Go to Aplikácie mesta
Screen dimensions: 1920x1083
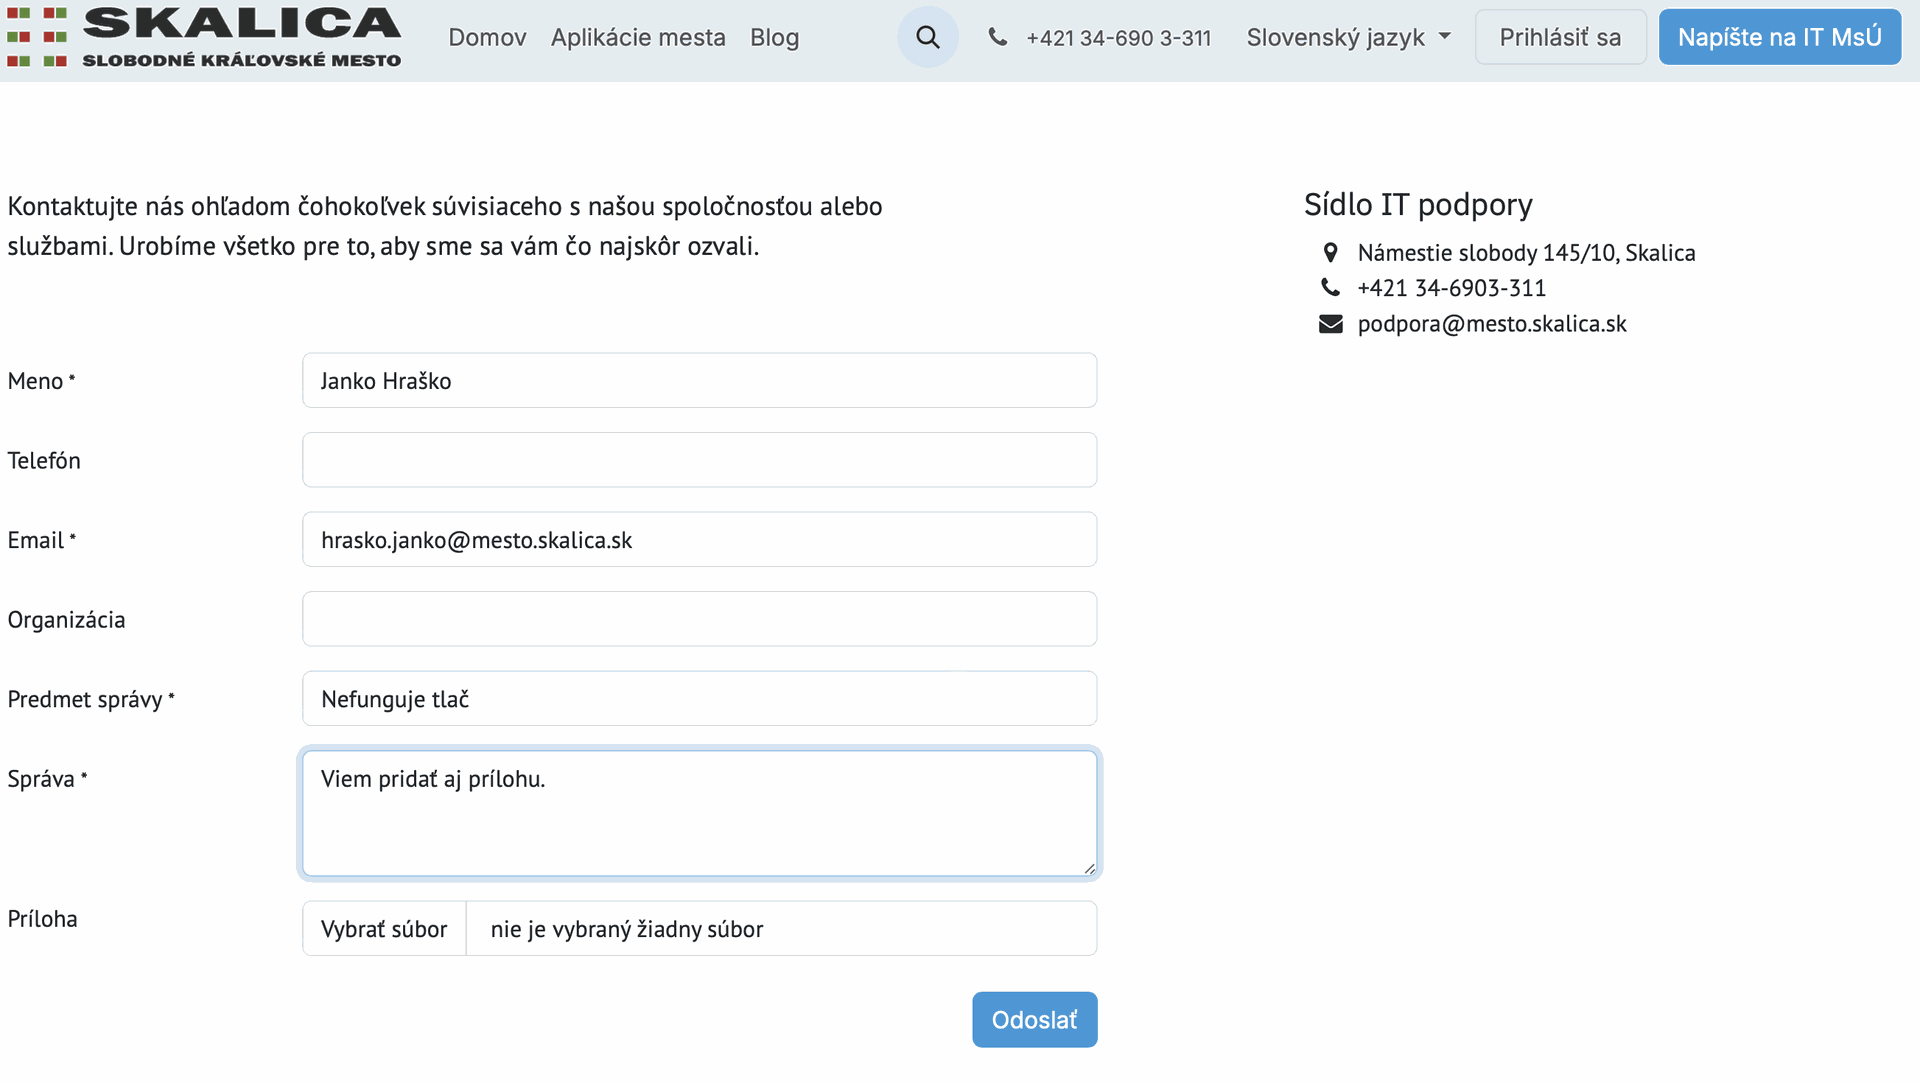pyautogui.click(x=638, y=38)
